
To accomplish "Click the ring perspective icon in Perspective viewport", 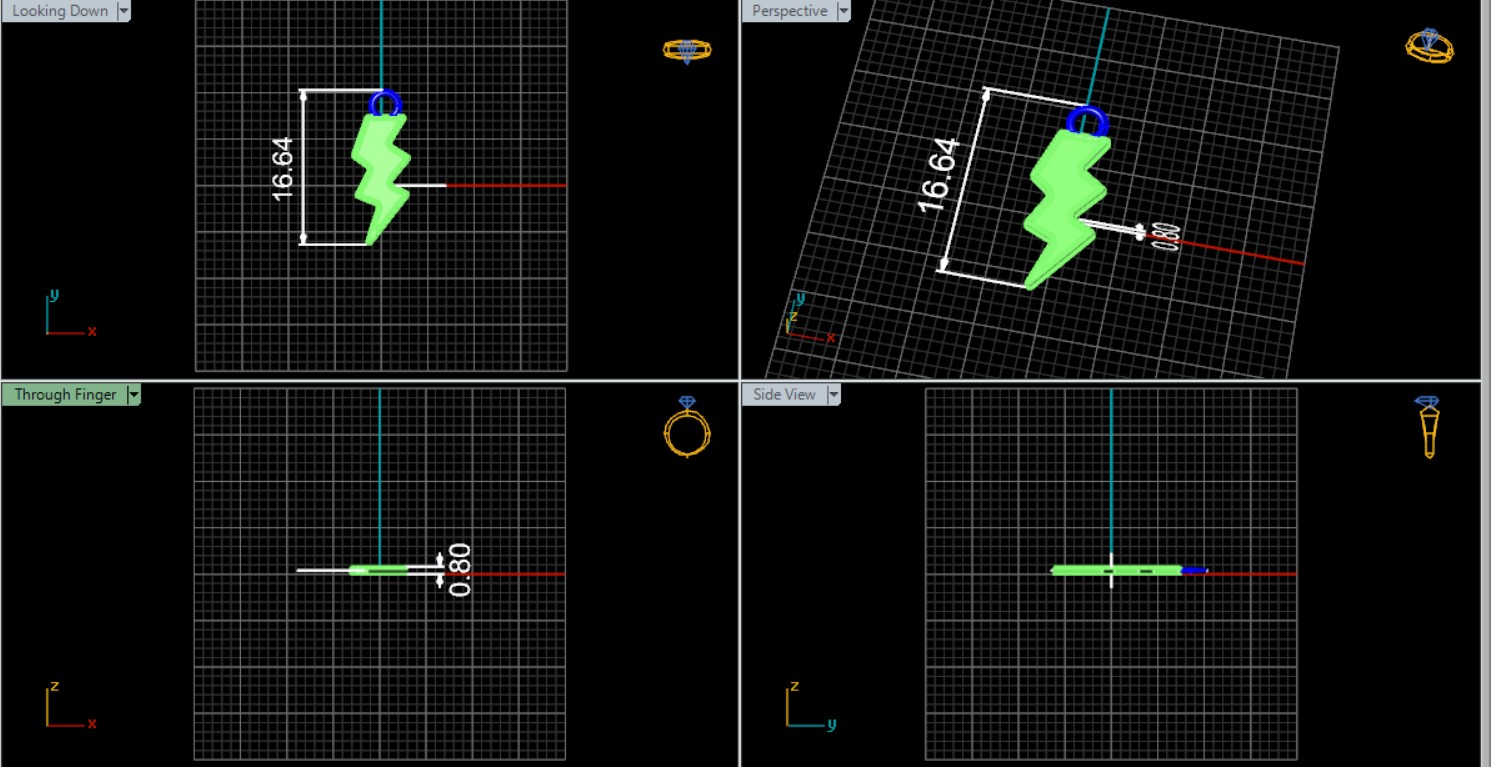I will 1429,46.
